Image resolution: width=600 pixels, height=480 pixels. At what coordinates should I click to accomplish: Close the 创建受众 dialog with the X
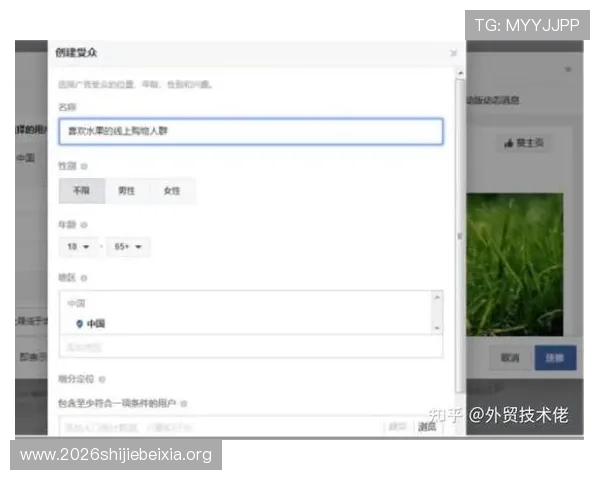coord(453,53)
